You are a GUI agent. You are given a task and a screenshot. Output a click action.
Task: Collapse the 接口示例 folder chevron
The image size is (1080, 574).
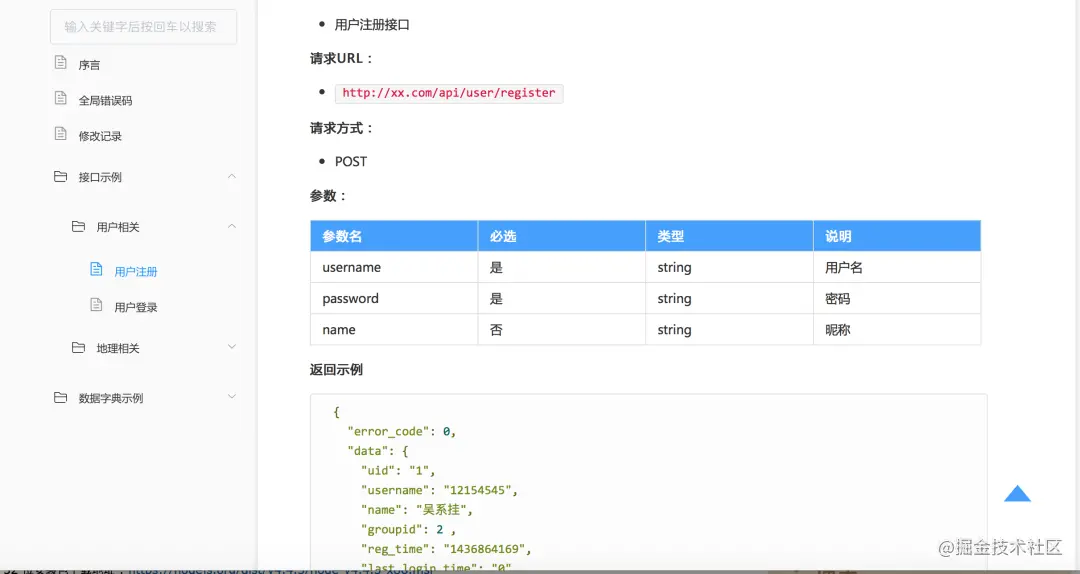[232, 176]
